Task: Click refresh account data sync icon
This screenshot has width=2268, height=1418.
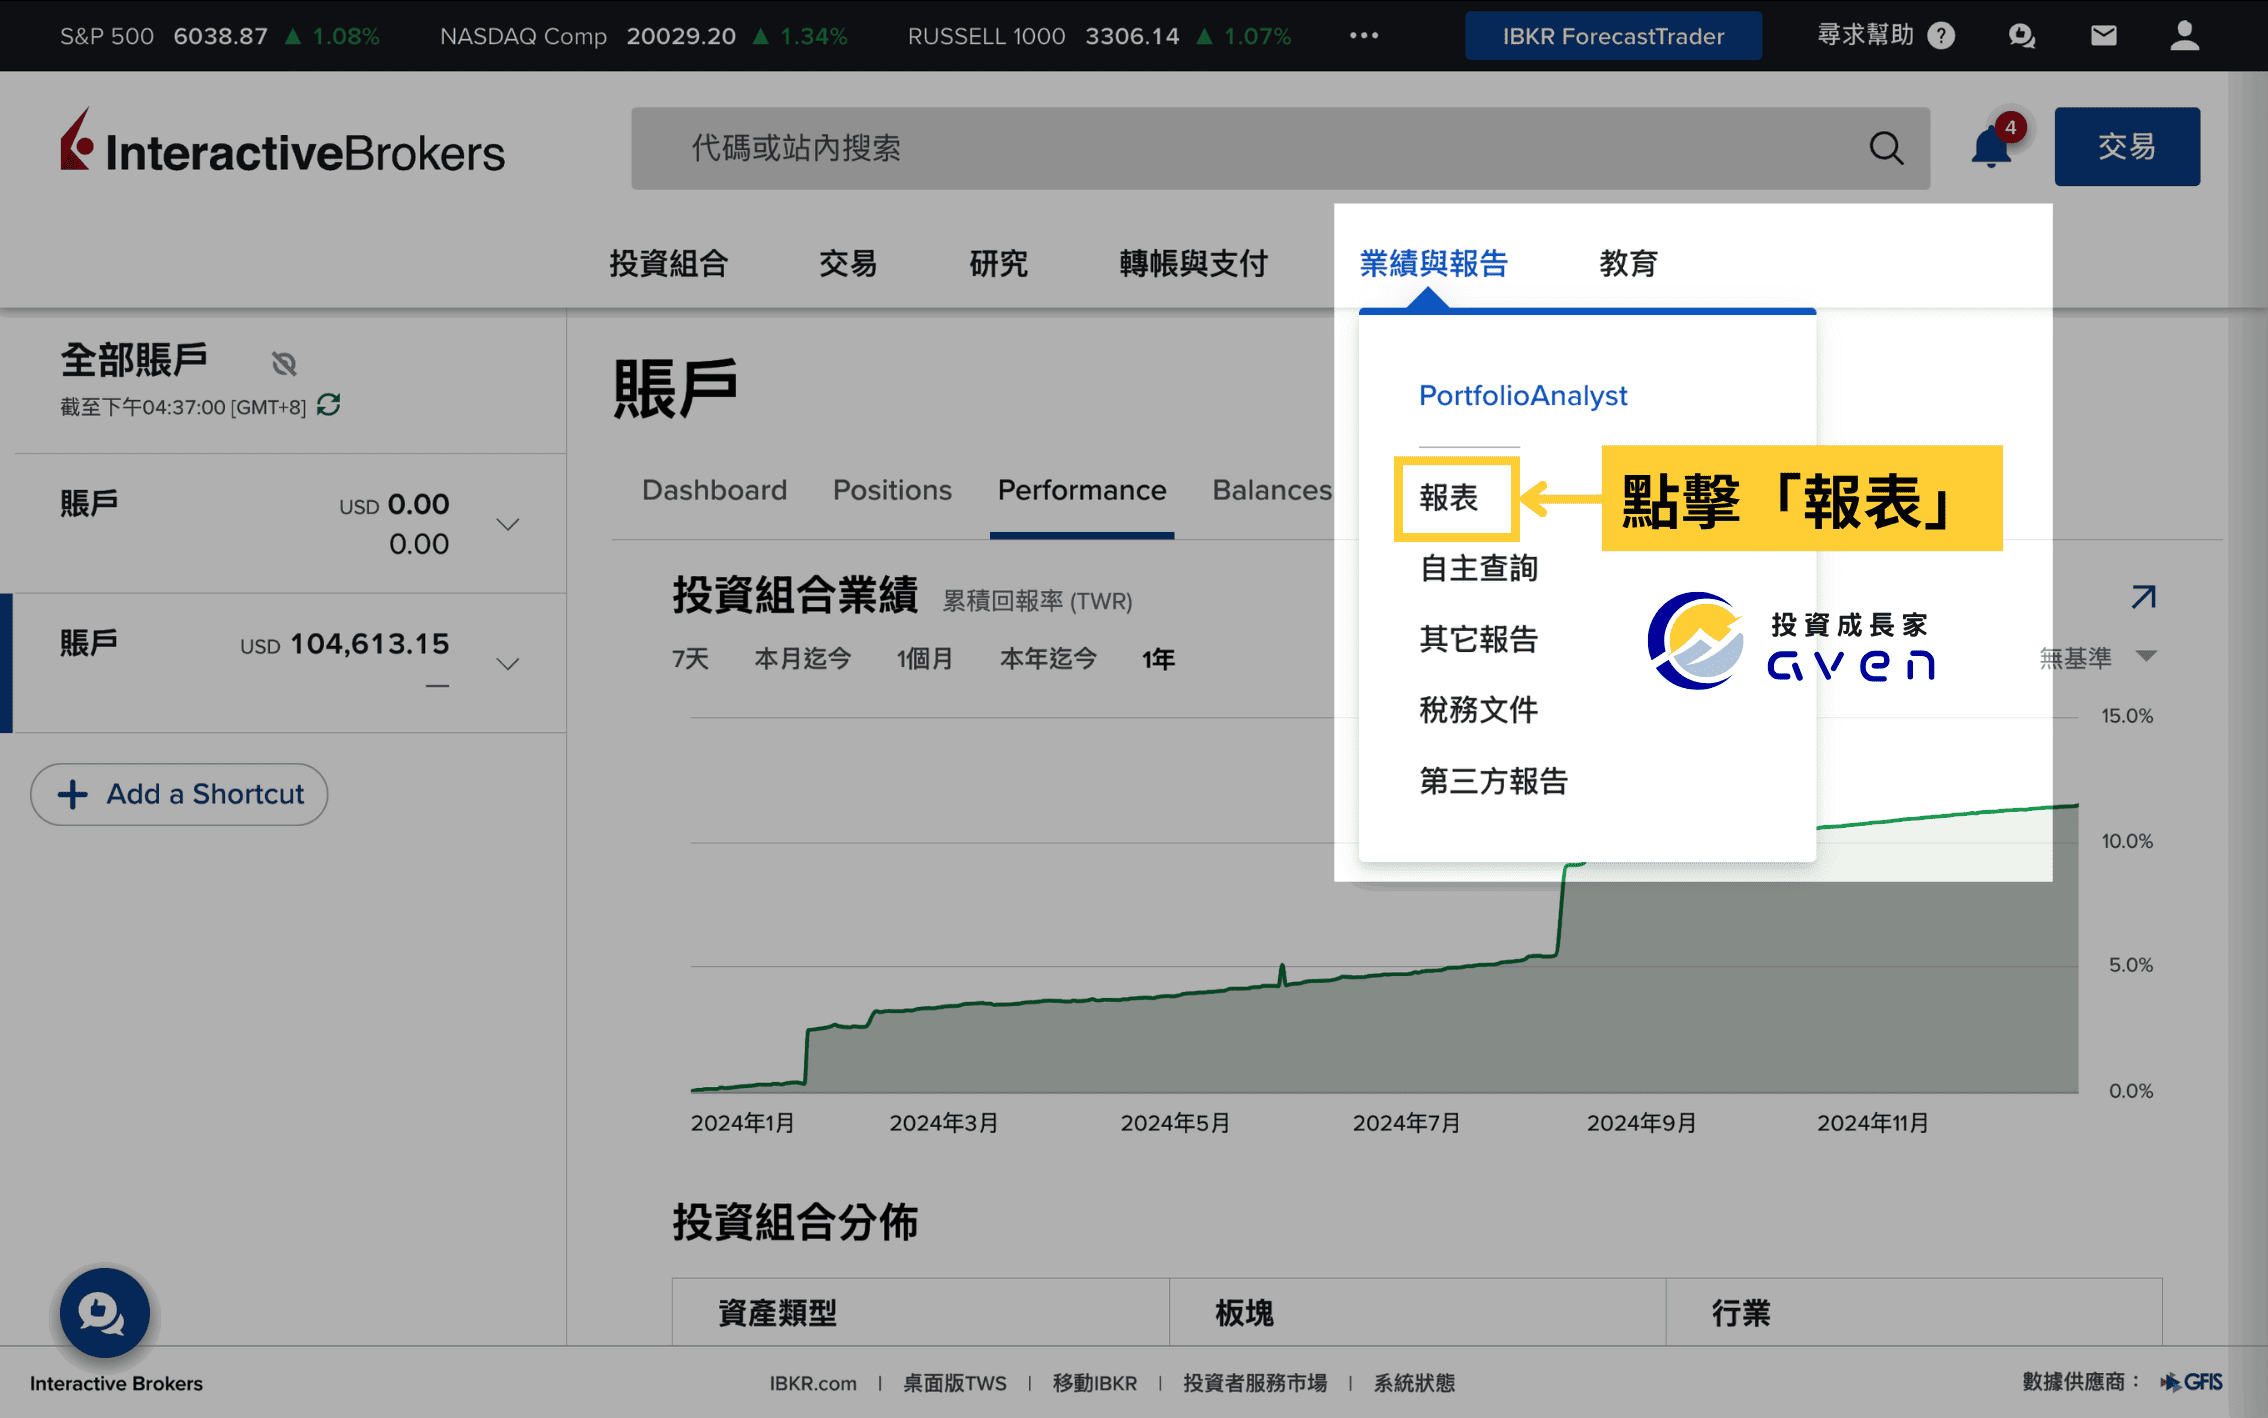Action: click(x=327, y=405)
